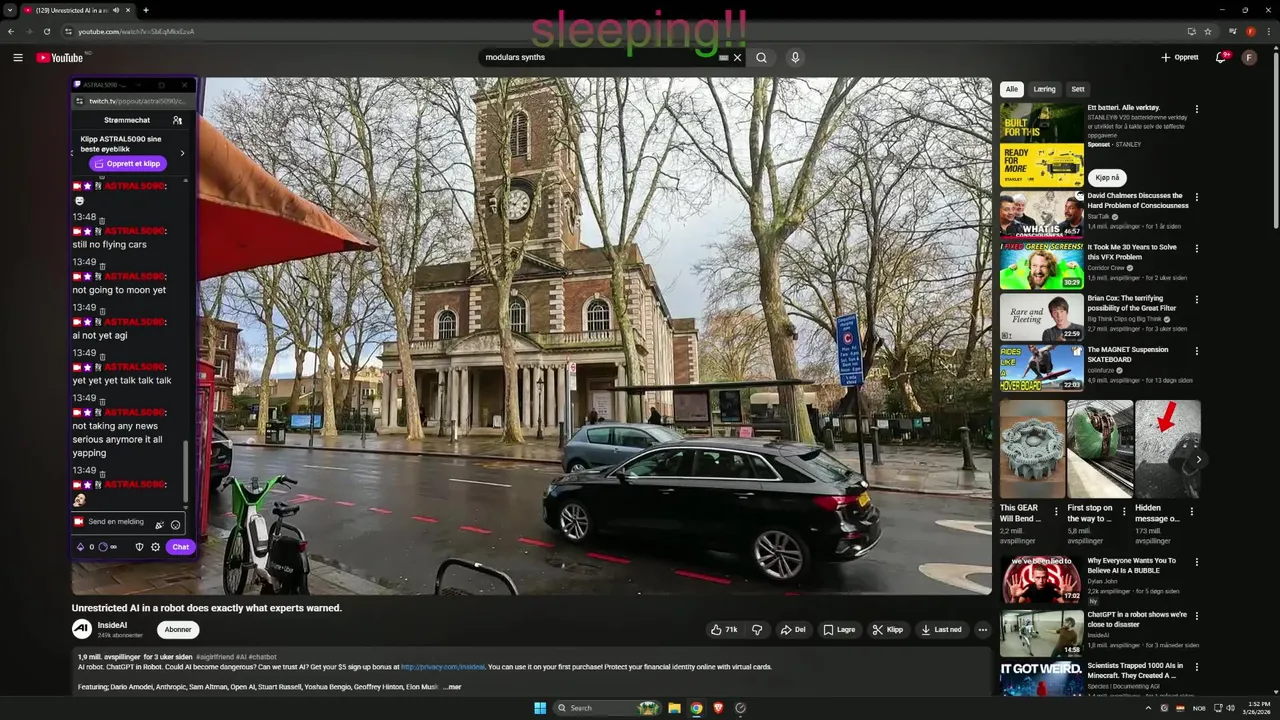Open the InsideAI channel name
This screenshot has width=1280, height=720.
tap(112, 625)
